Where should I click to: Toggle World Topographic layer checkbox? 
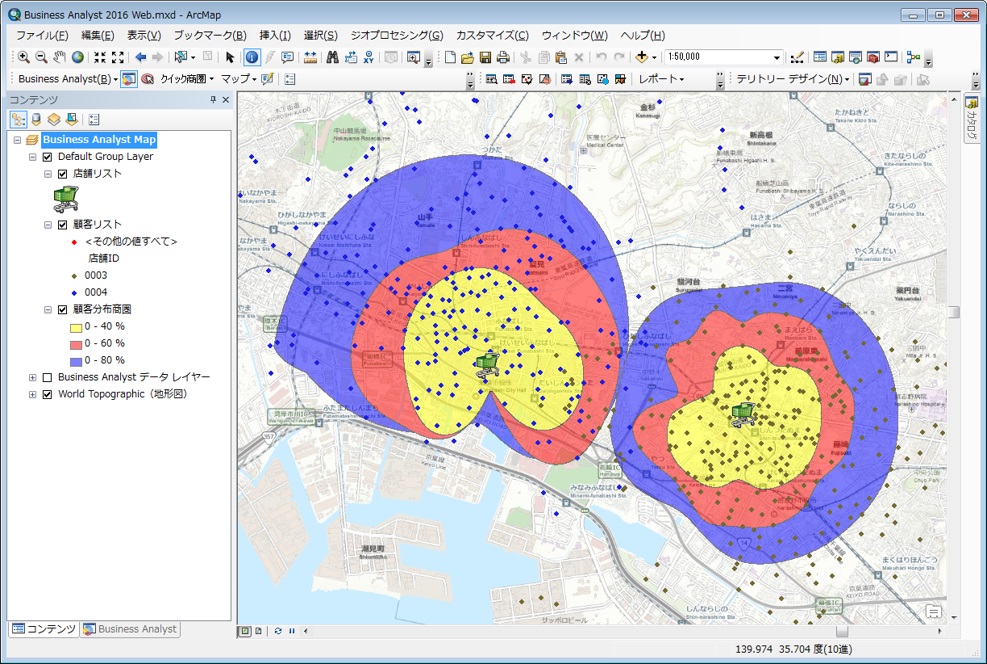click(47, 395)
